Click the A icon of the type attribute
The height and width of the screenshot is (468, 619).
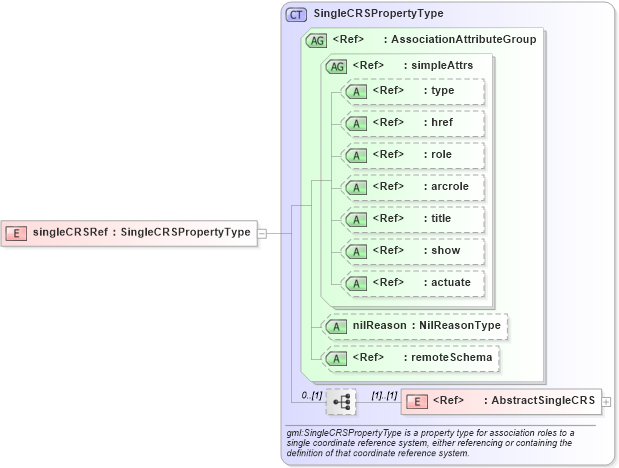[356, 92]
